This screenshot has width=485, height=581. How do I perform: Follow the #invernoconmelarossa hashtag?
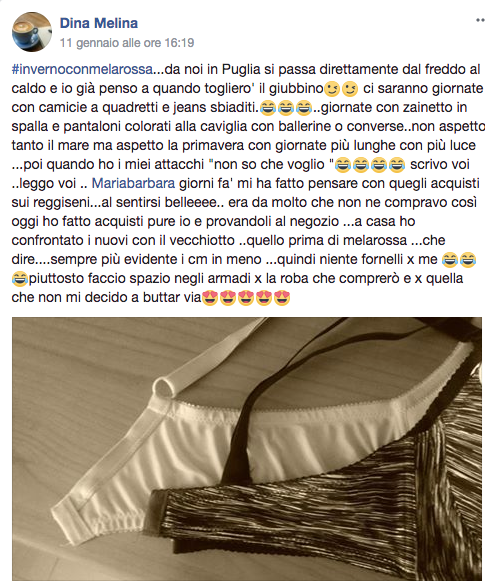(x=82, y=69)
